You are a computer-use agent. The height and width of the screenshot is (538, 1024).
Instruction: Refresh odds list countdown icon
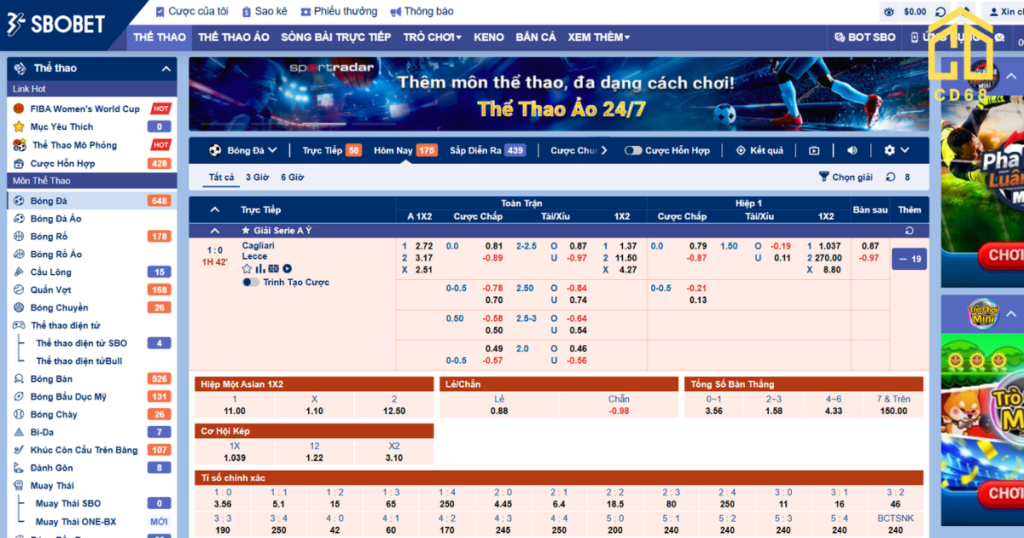(x=891, y=177)
